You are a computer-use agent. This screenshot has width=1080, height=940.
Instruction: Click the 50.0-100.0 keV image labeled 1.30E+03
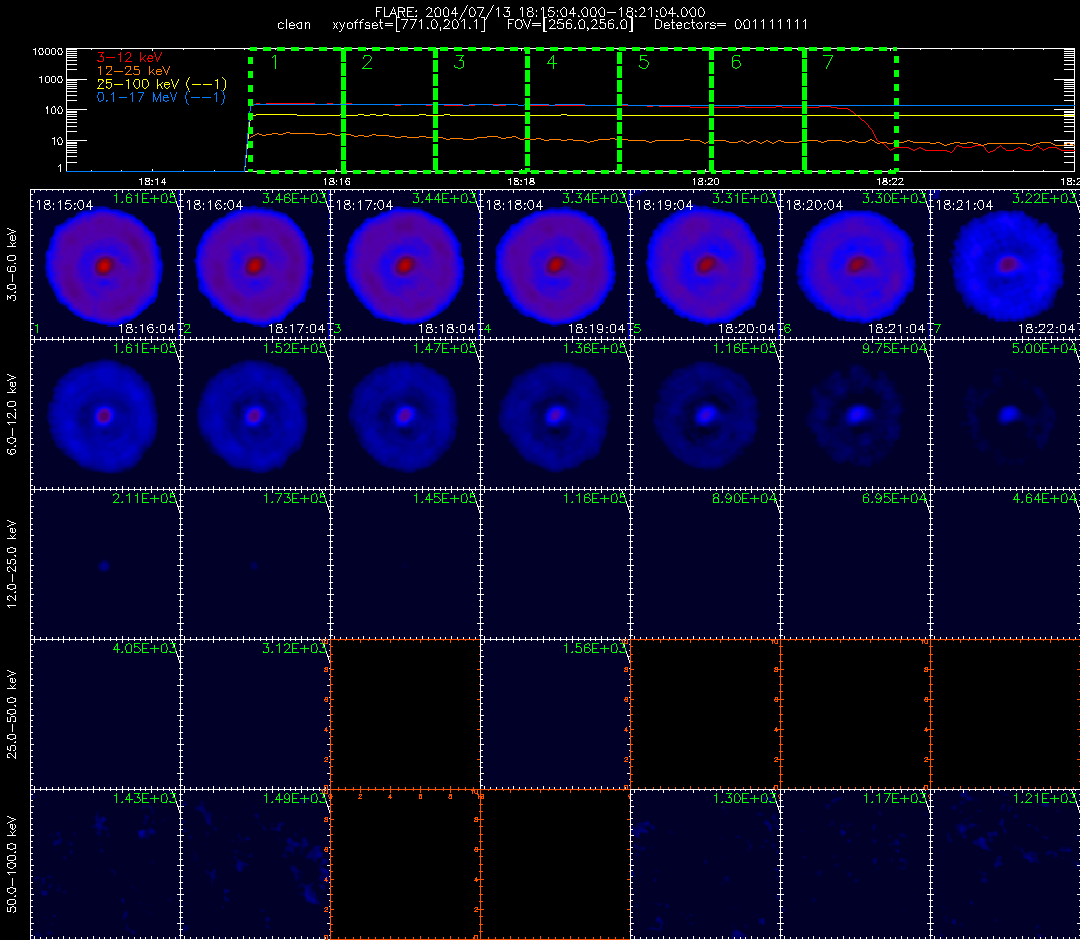pos(706,865)
